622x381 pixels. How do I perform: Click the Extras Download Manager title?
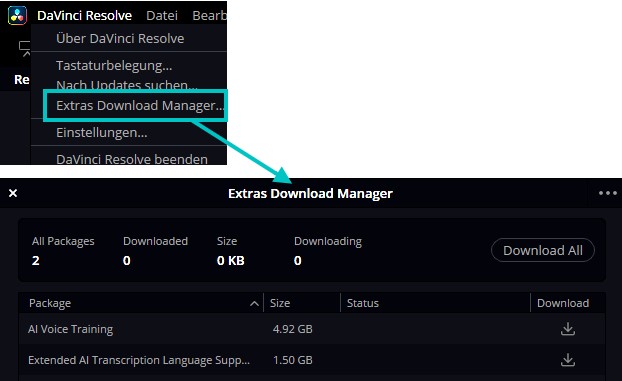(x=310, y=193)
